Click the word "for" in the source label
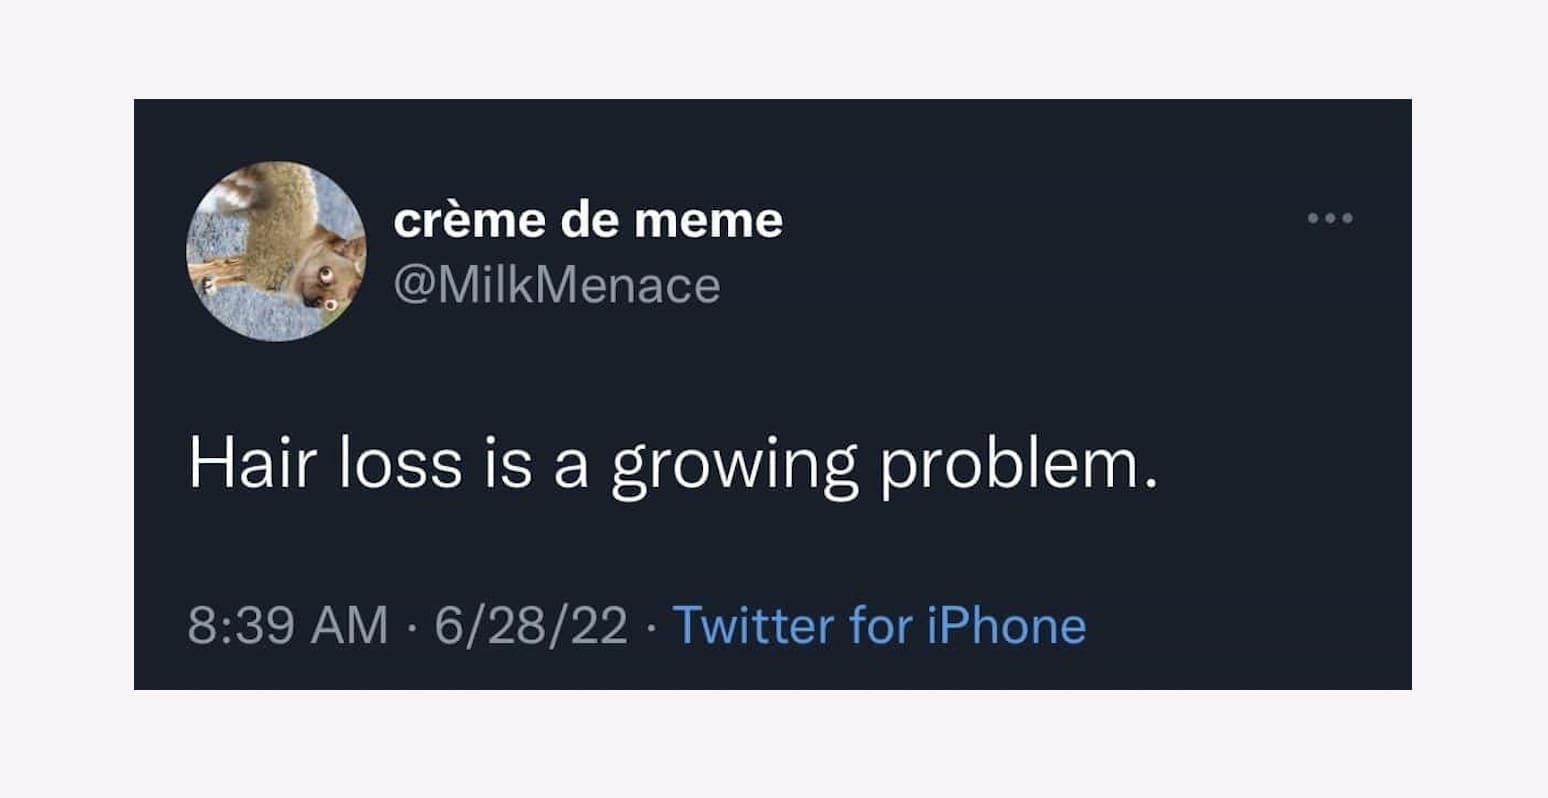The width and height of the screenshot is (1548, 798). (x=879, y=625)
